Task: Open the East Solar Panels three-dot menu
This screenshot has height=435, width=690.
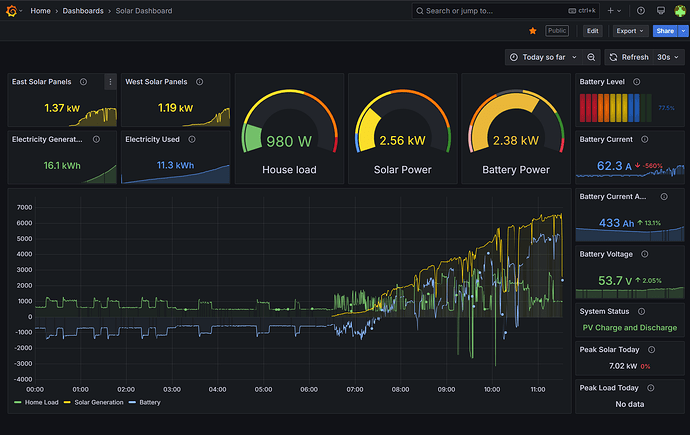Action: (110, 82)
